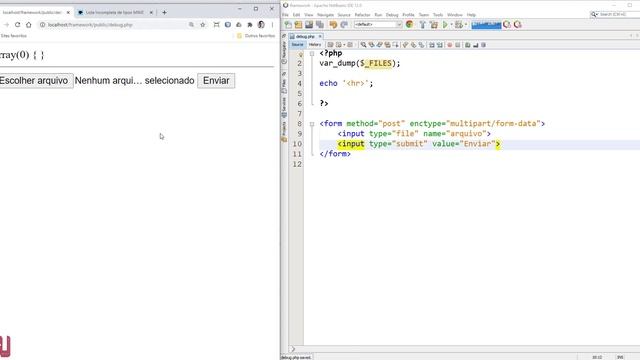Open Chrome extensions puzzle icon
The width and height of the screenshot is (640, 360).
249,25
